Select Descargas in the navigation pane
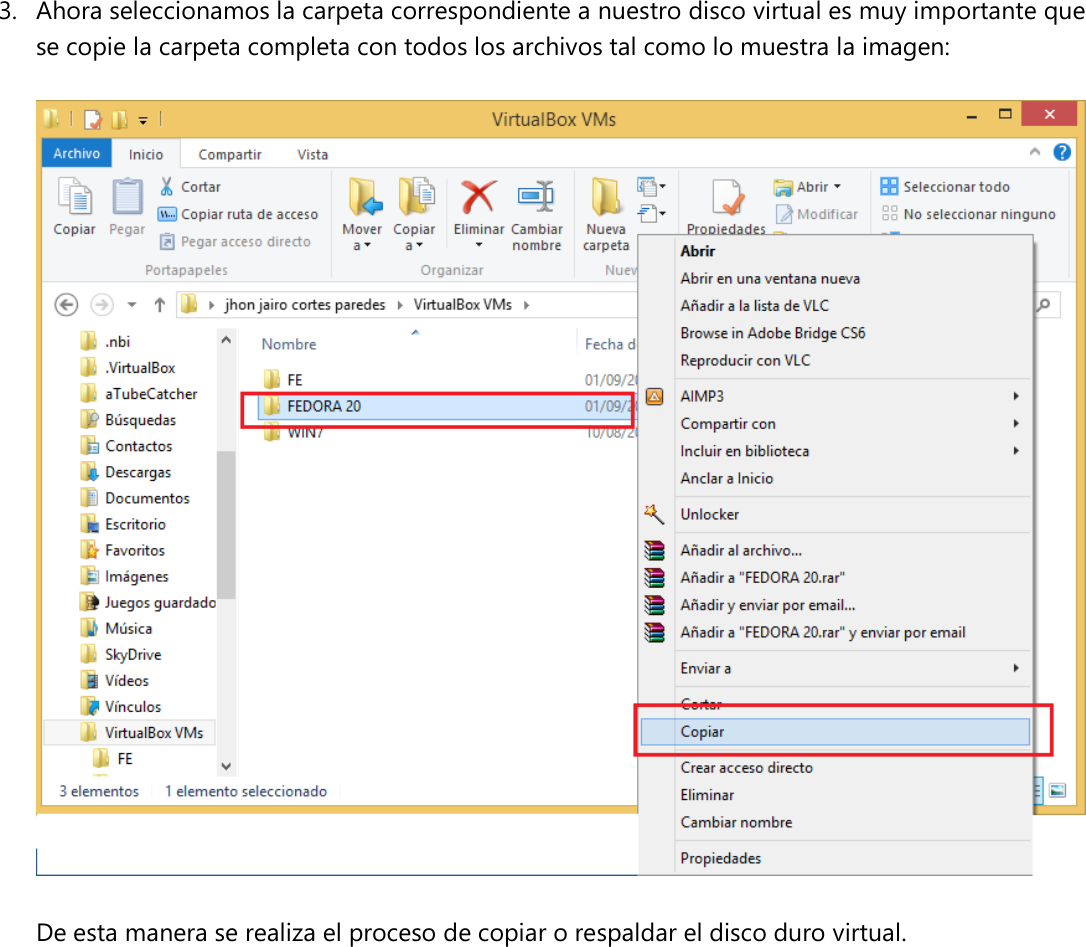 pos(125,472)
